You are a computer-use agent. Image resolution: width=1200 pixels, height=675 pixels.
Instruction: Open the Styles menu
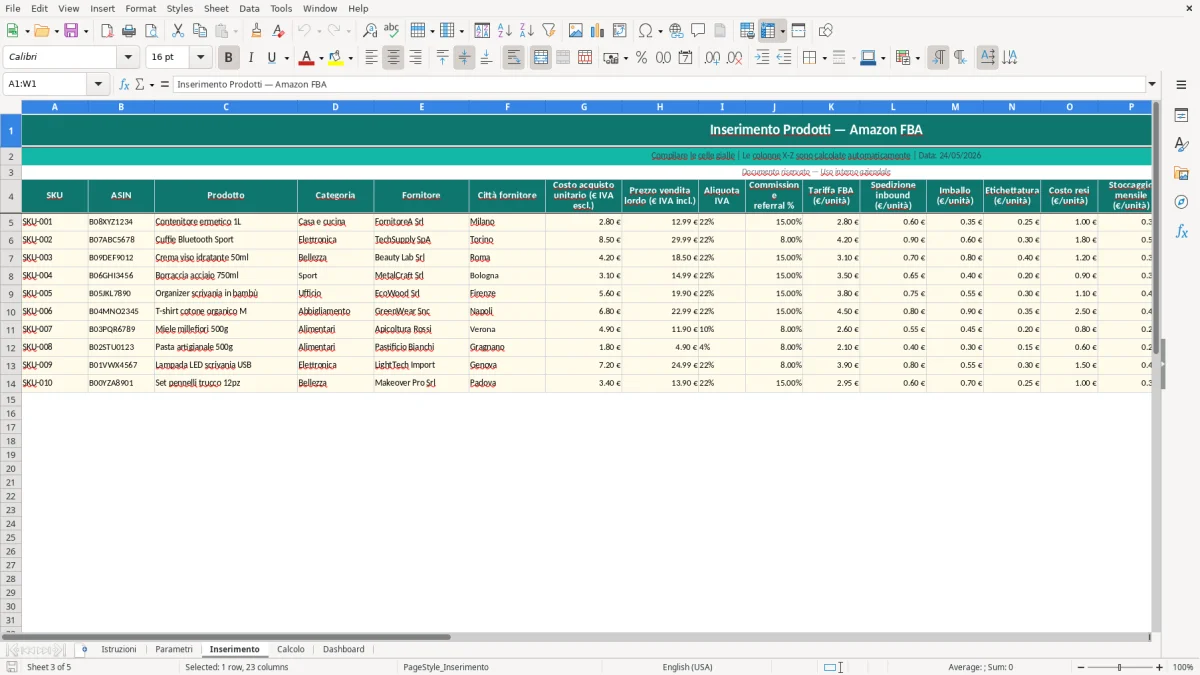(x=181, y=8)
